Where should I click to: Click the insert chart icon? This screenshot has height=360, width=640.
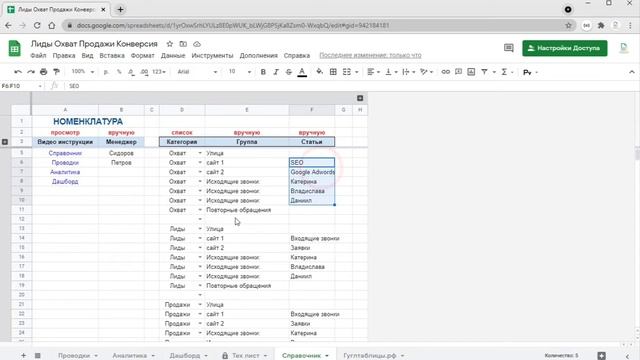point(471,72)
